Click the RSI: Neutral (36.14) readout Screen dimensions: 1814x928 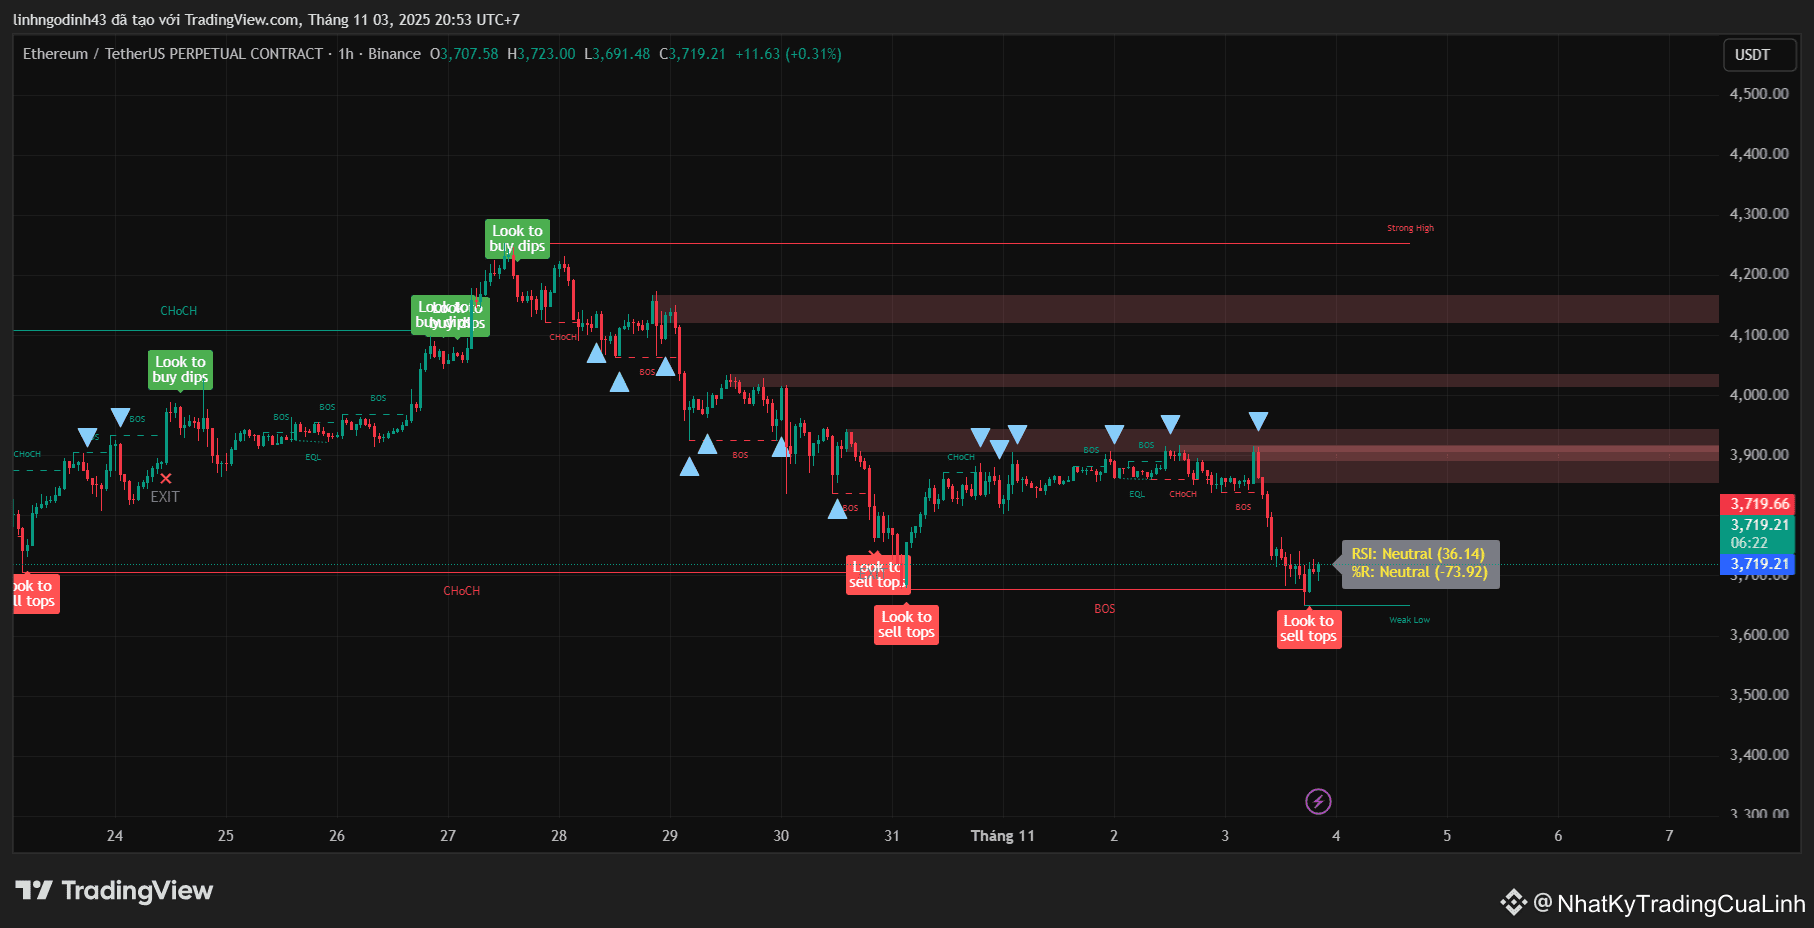[x=1418, y=554]
